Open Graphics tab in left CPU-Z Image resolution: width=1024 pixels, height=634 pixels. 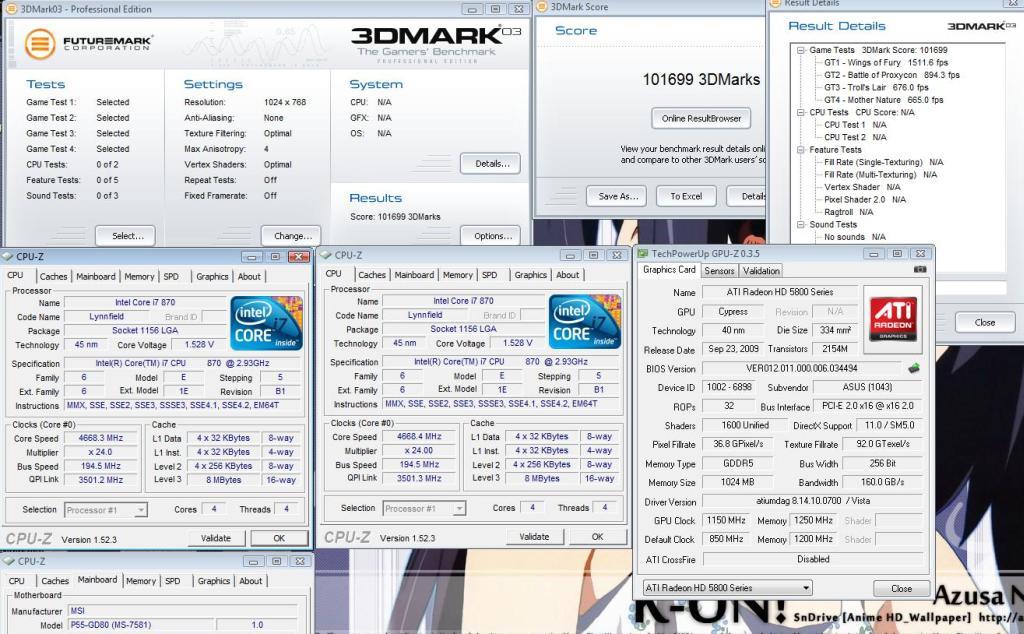click(212, 276)
